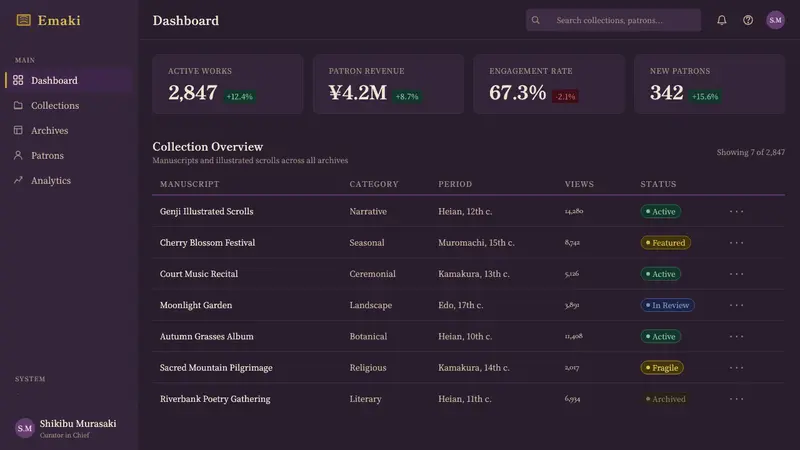Open more options for Court Music Recital
800x450 pixels.
pos(736,274)
